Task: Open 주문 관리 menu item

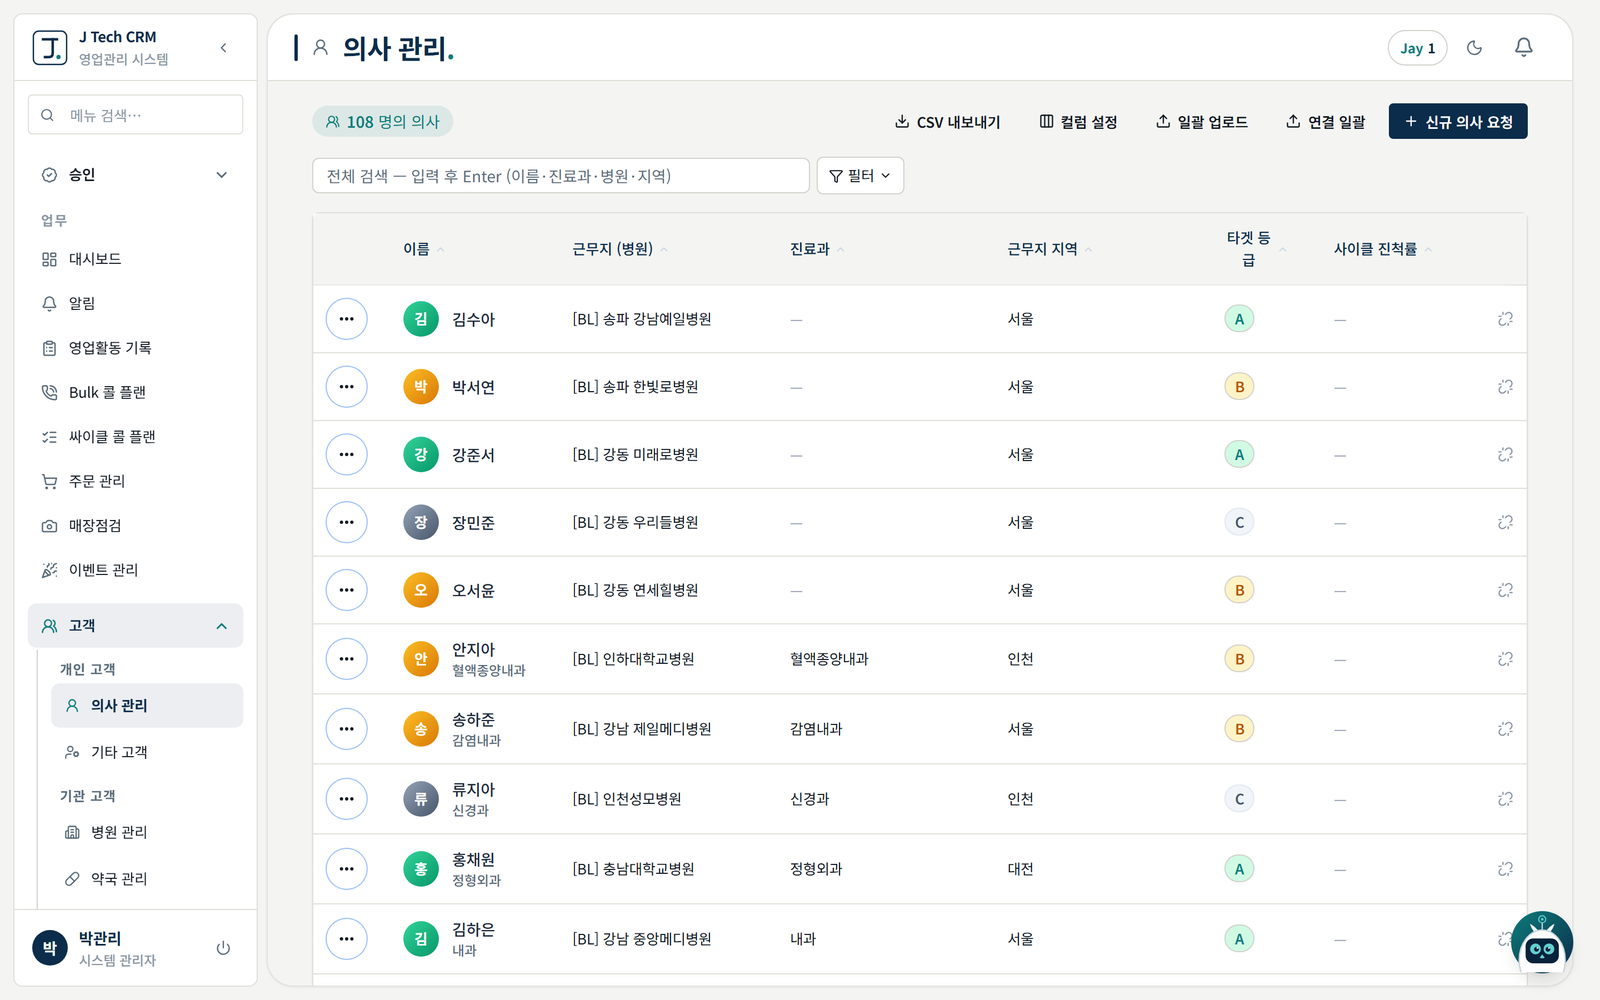Action: (x=135, y=481)
